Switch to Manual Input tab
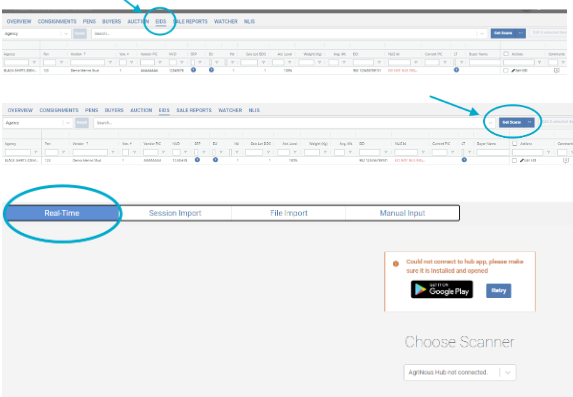This screenshot has width=573, height=397. pyautogui.click(x=402, y=213)
